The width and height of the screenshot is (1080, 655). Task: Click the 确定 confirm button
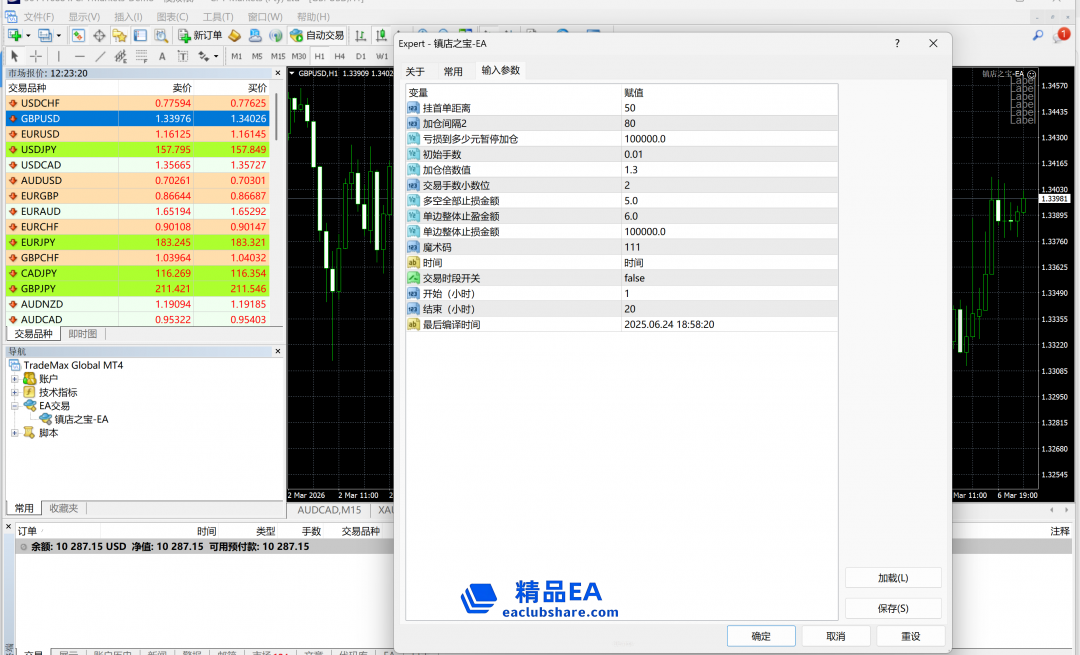(x=761, y=636)
